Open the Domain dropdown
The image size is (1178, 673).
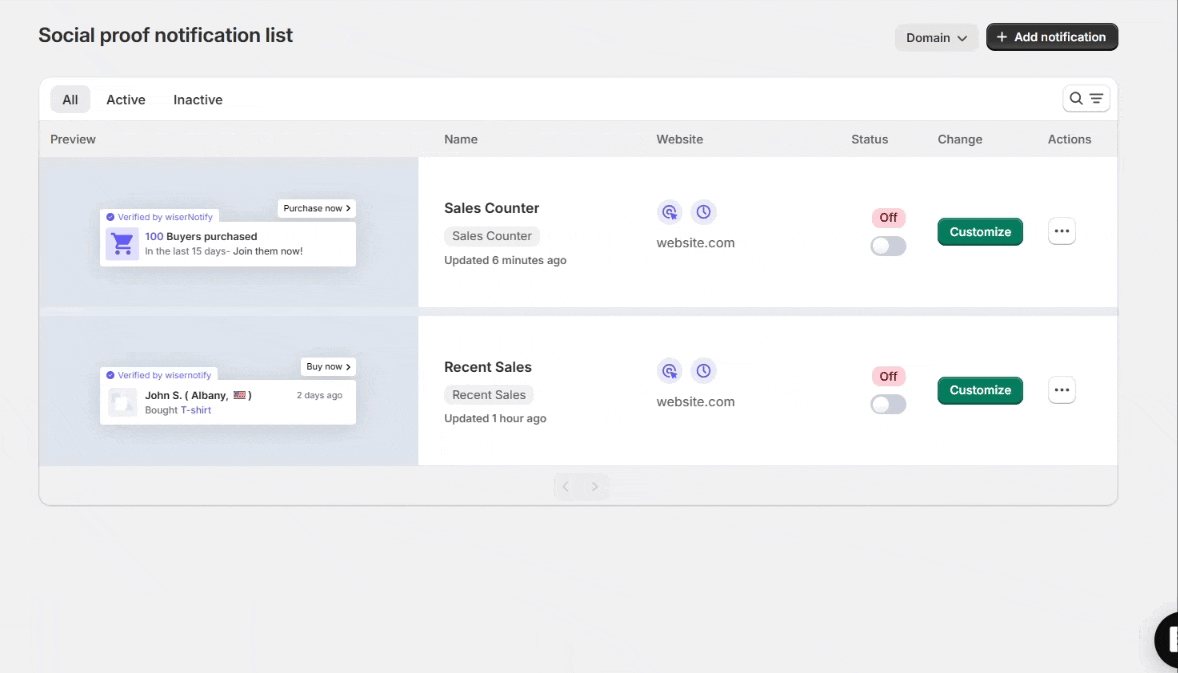(x=936, y=38)
